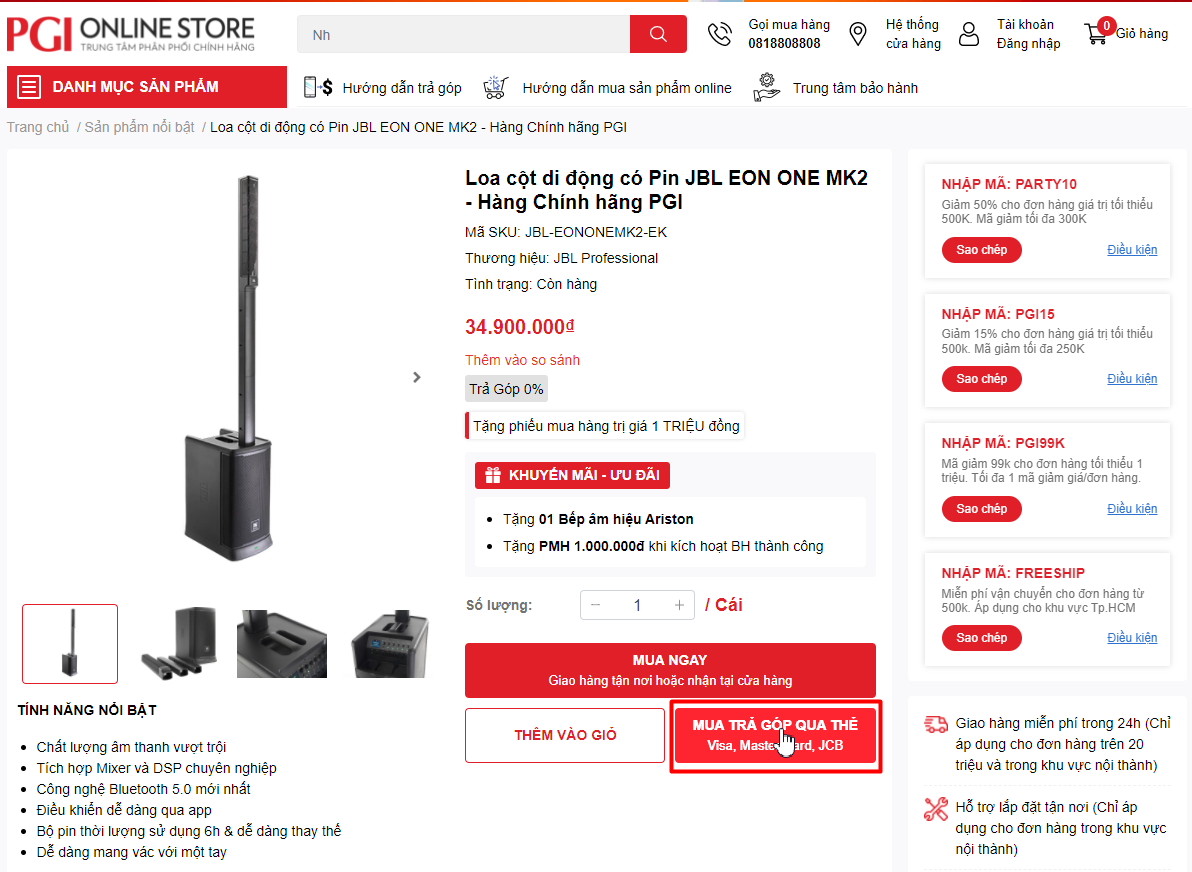Focus the product search input field
The image size is (1192, 872).
pos(463,34)
